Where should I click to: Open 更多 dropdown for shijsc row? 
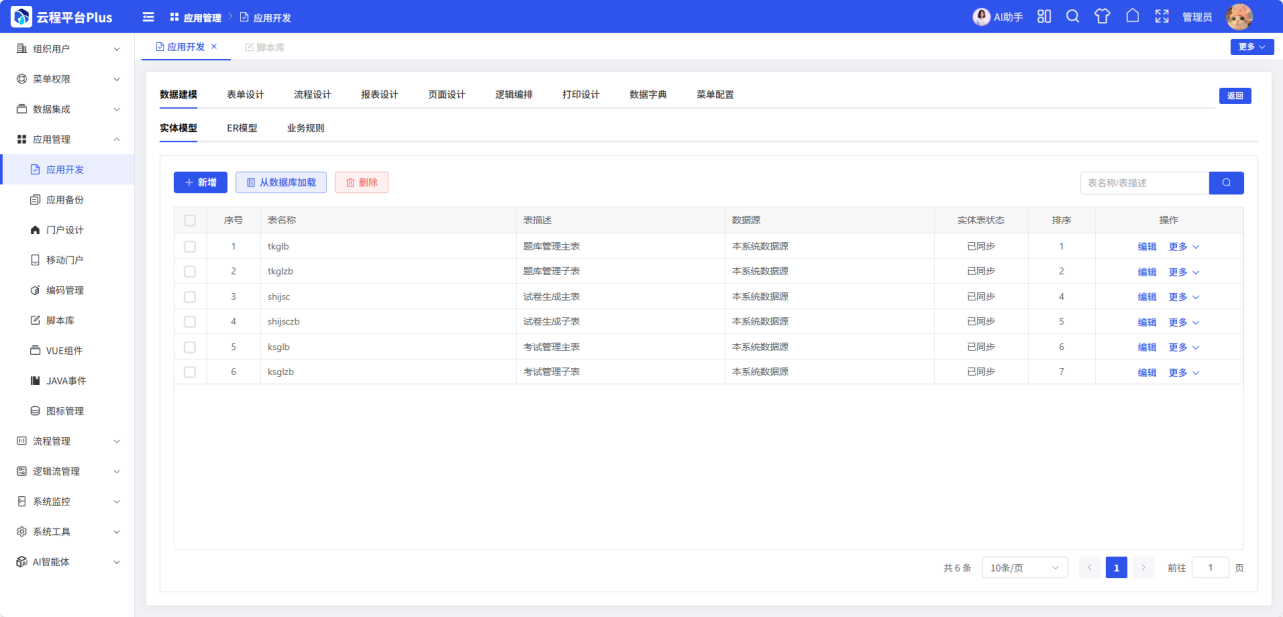[1184, 297]
